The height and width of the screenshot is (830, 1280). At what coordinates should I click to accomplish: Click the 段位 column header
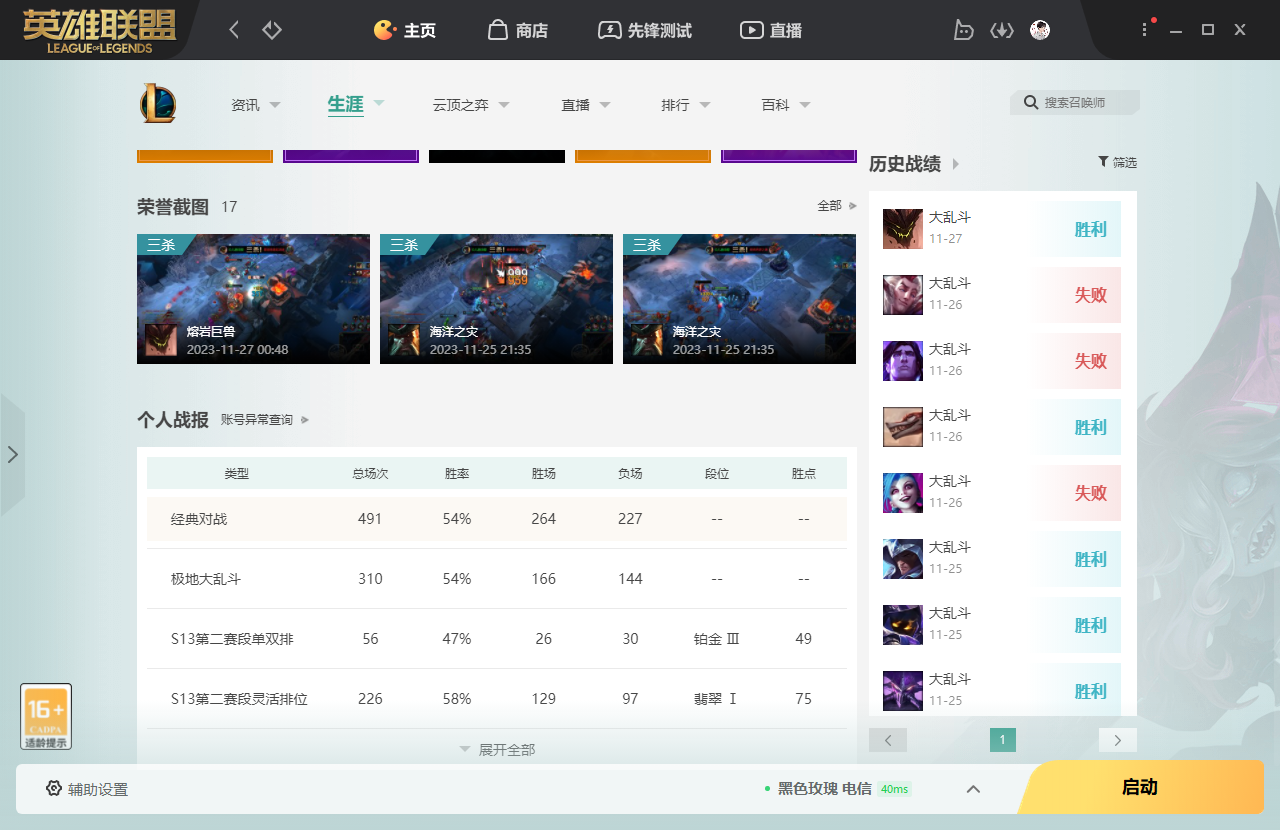(x=717, y=473)
